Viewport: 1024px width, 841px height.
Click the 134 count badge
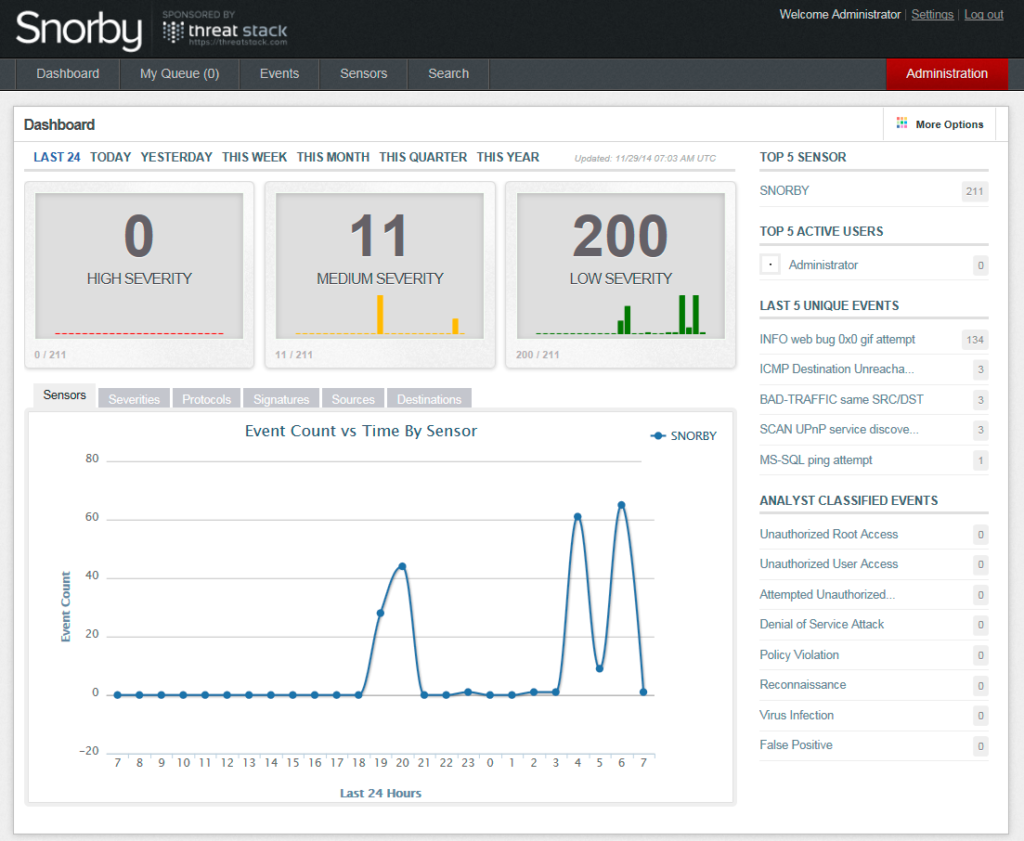pos(975,340)
